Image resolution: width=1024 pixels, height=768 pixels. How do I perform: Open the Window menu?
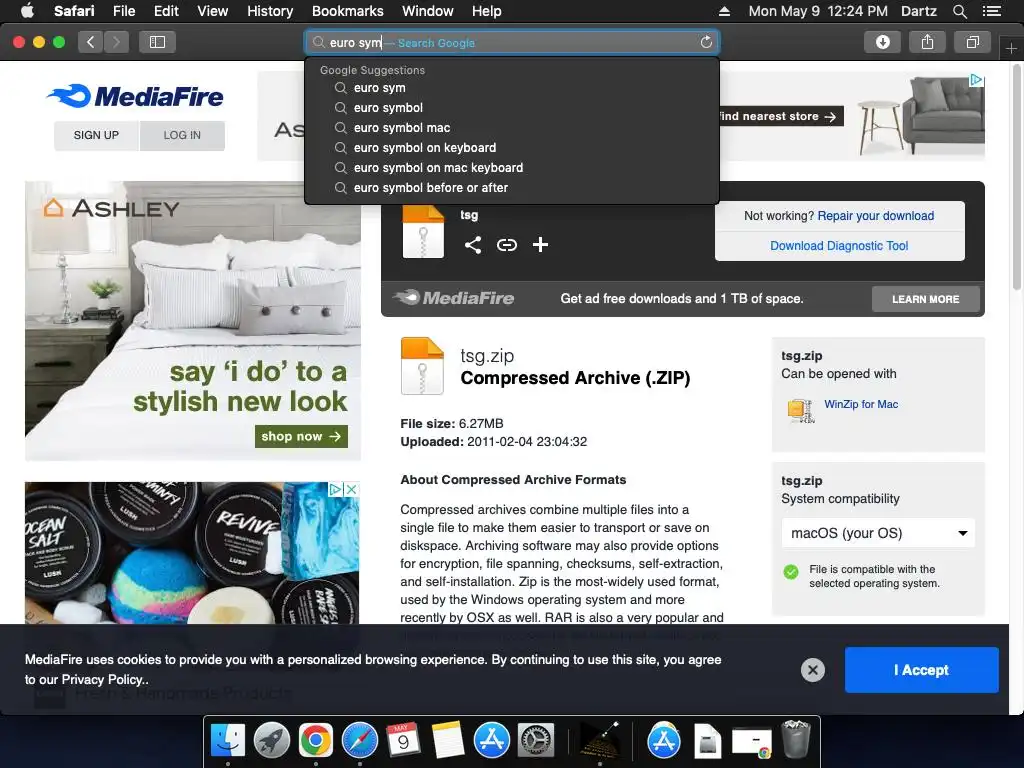(428, 11)
